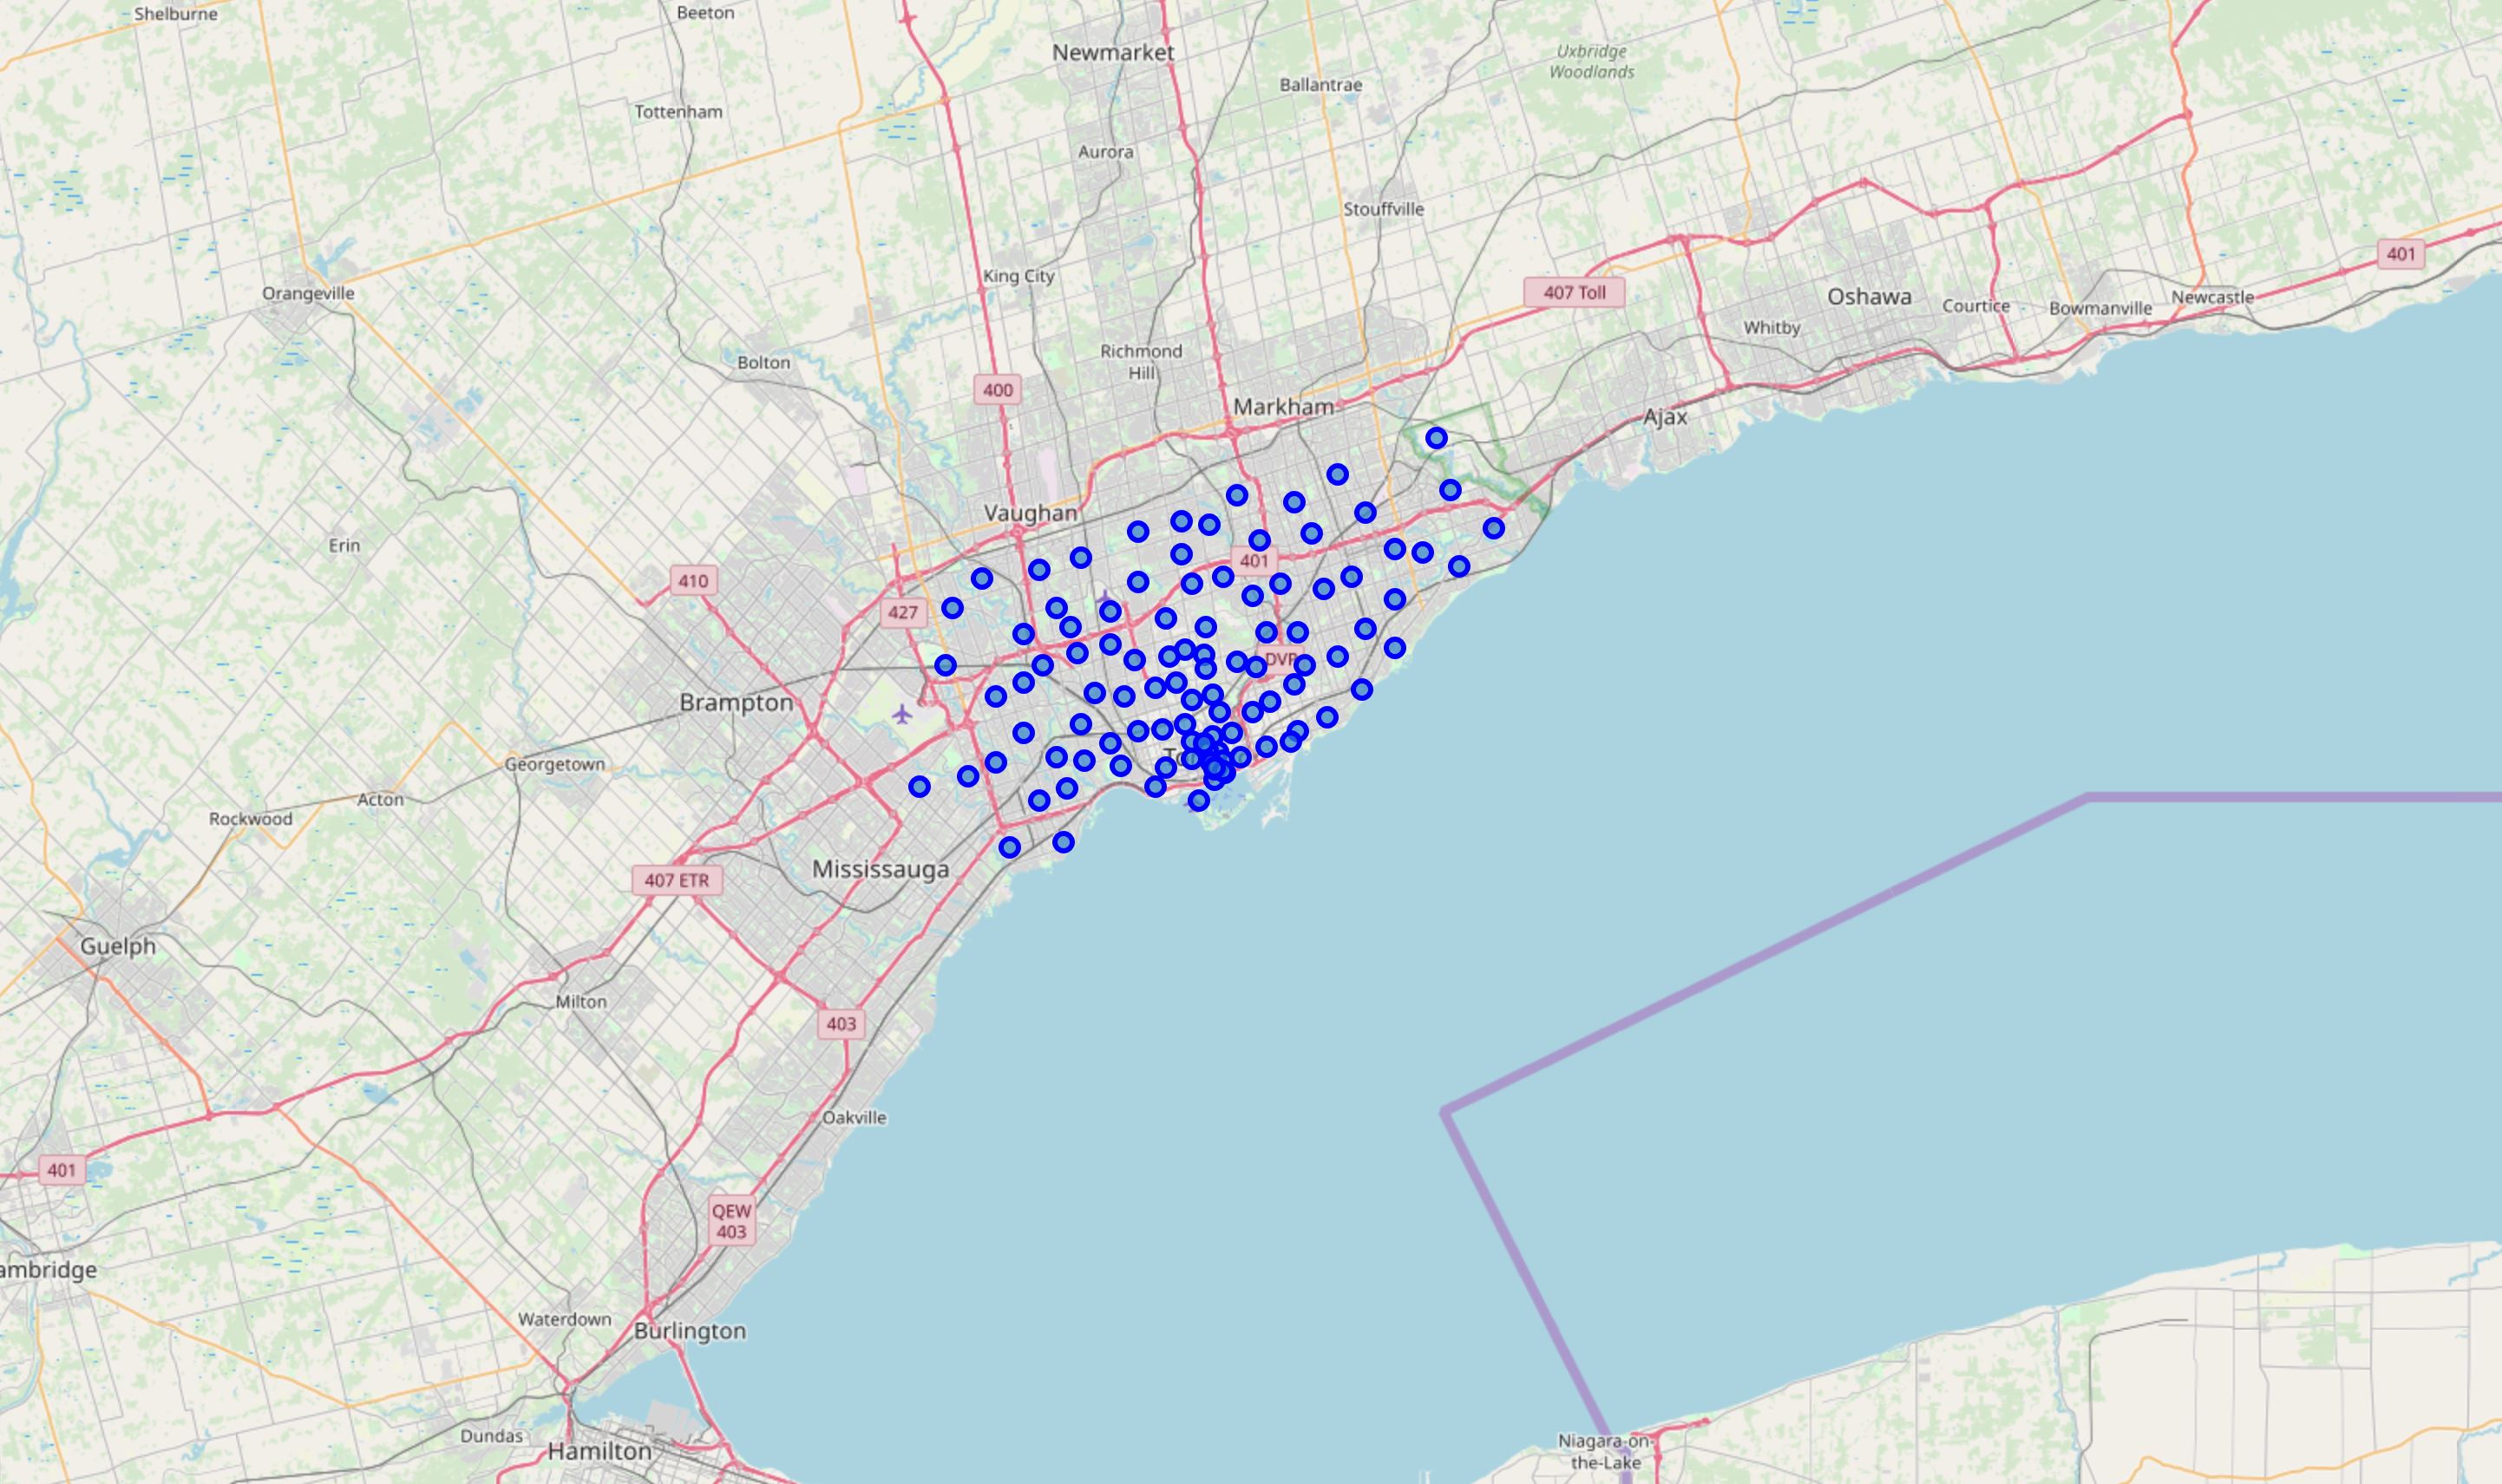This screenshot has height=1484, width=2502.
Task: Click the QEW 403 highway shield
Action: pyautogui.click(x=731, y=1222)
